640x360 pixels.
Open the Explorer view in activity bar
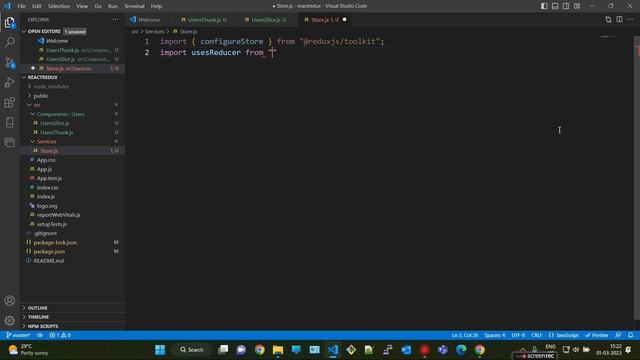(10, 22)
